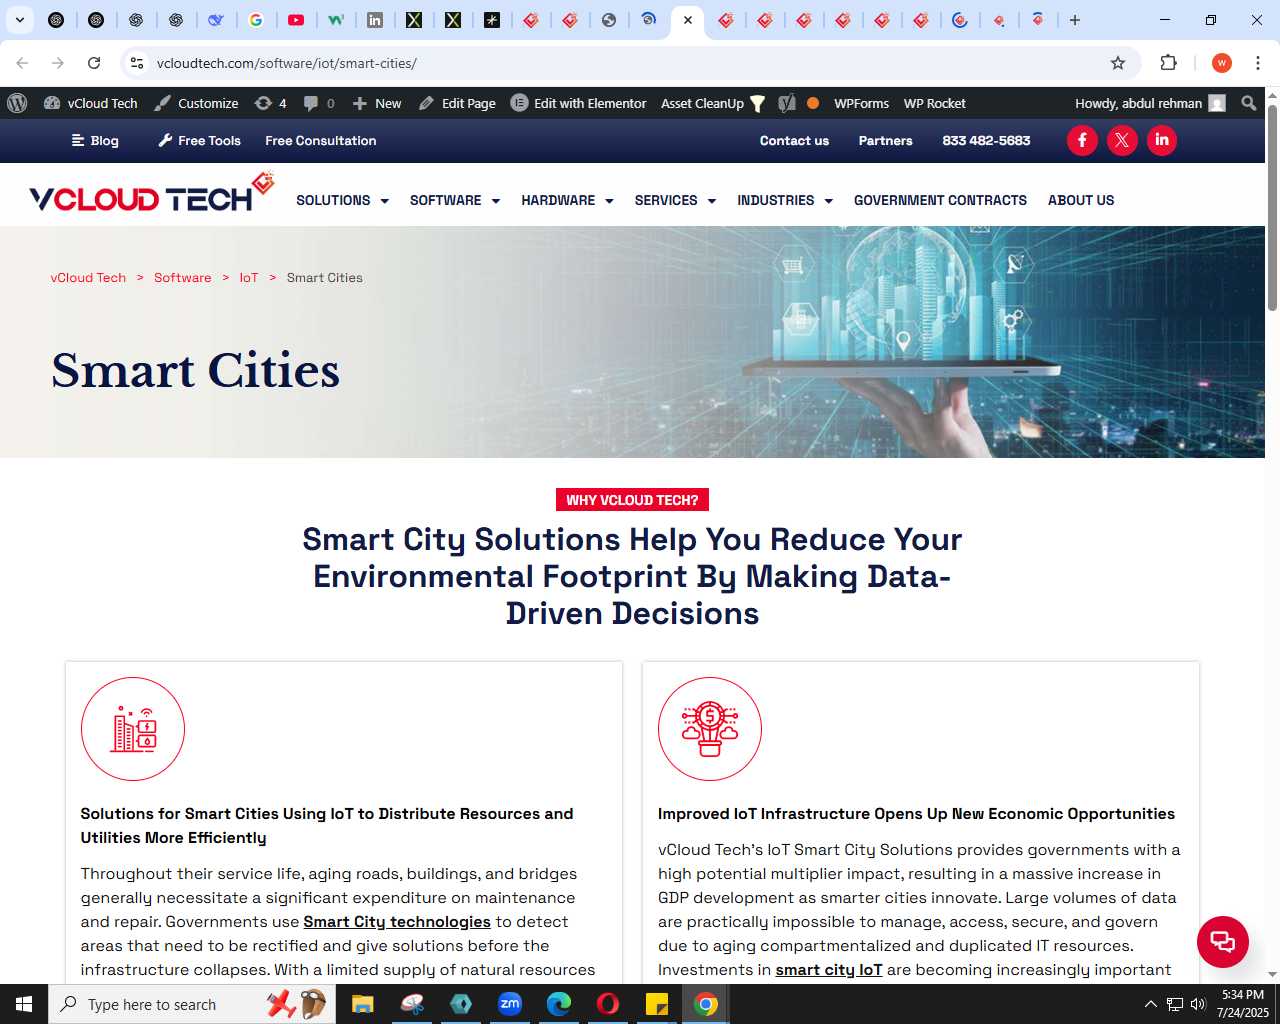Image resolution: width=1280 pixels, height=1024 pixels.
Task: Switch to the YouTube browser tab
Action: click(x=296, y=20)
